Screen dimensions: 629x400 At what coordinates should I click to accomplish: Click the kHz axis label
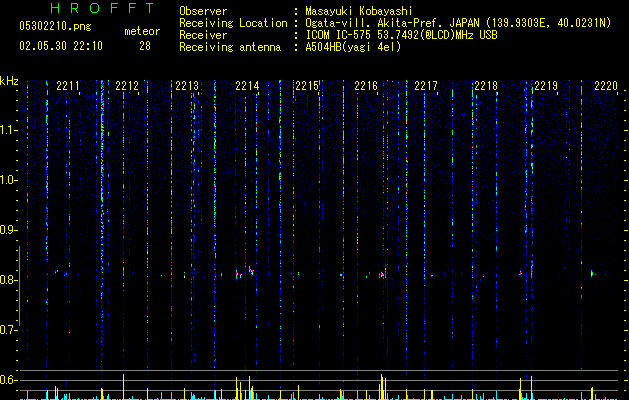(x=9, y=81)
